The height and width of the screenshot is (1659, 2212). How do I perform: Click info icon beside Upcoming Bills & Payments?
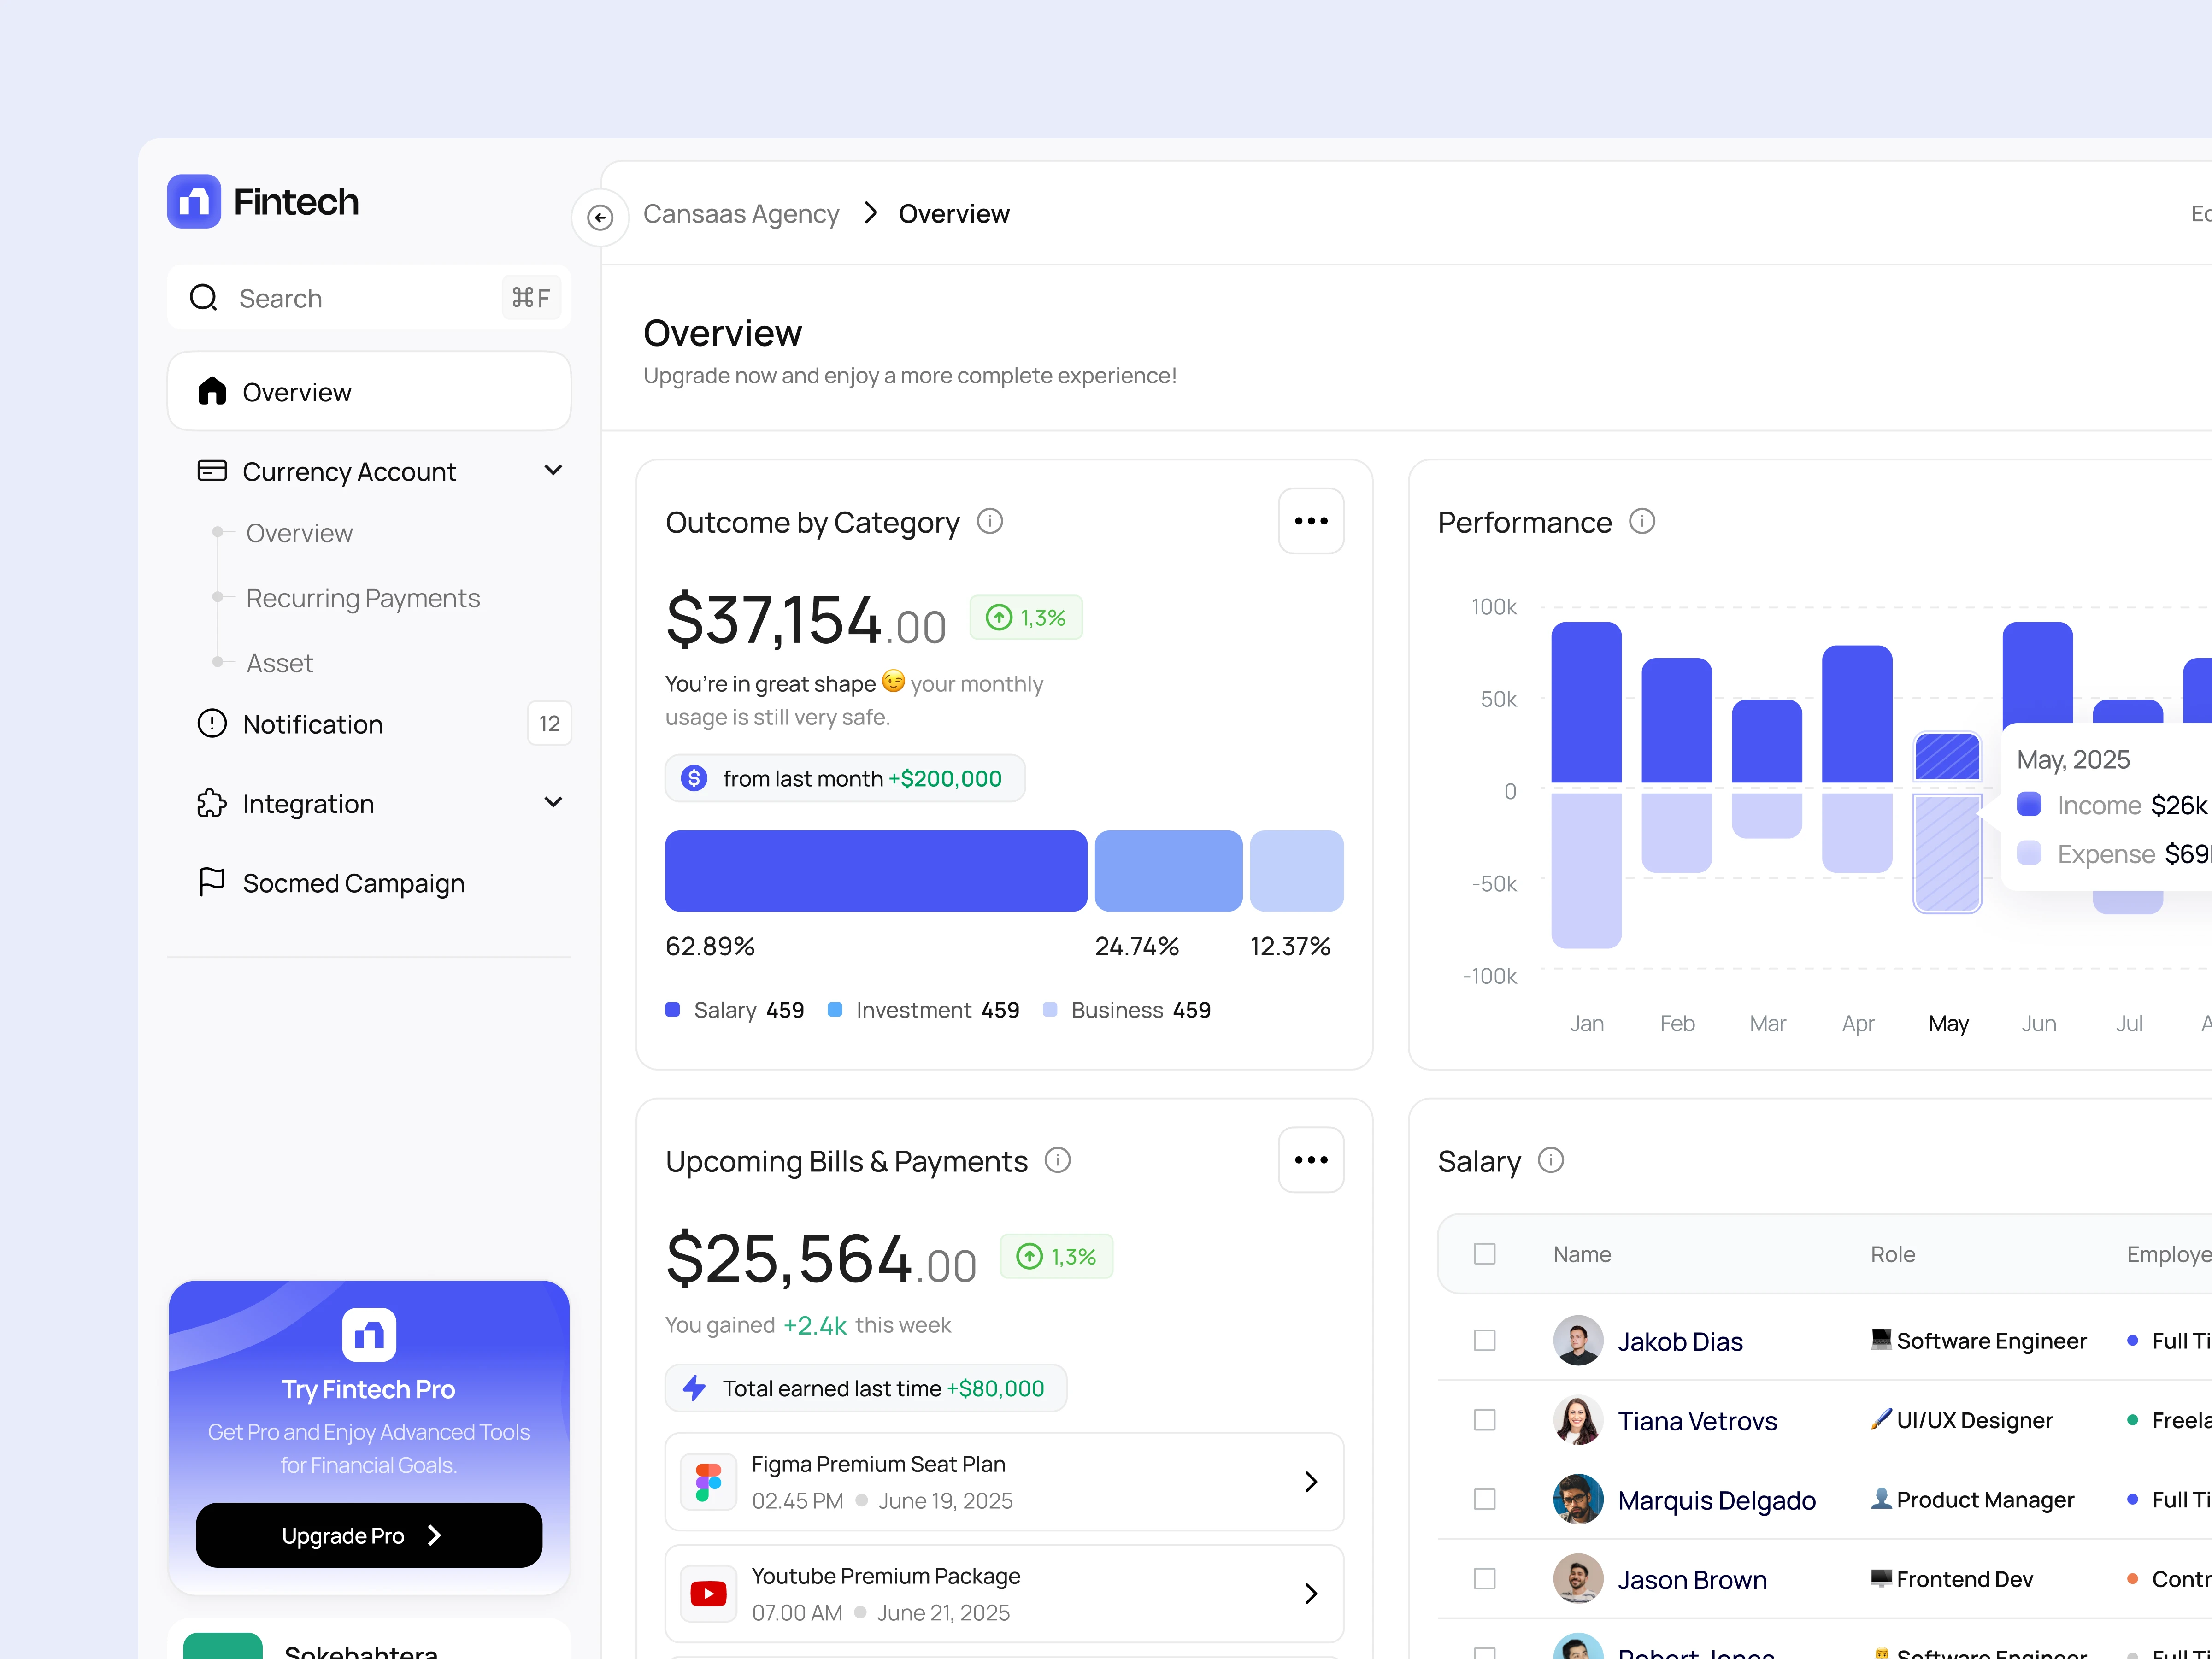(x=1057, y=1160)
